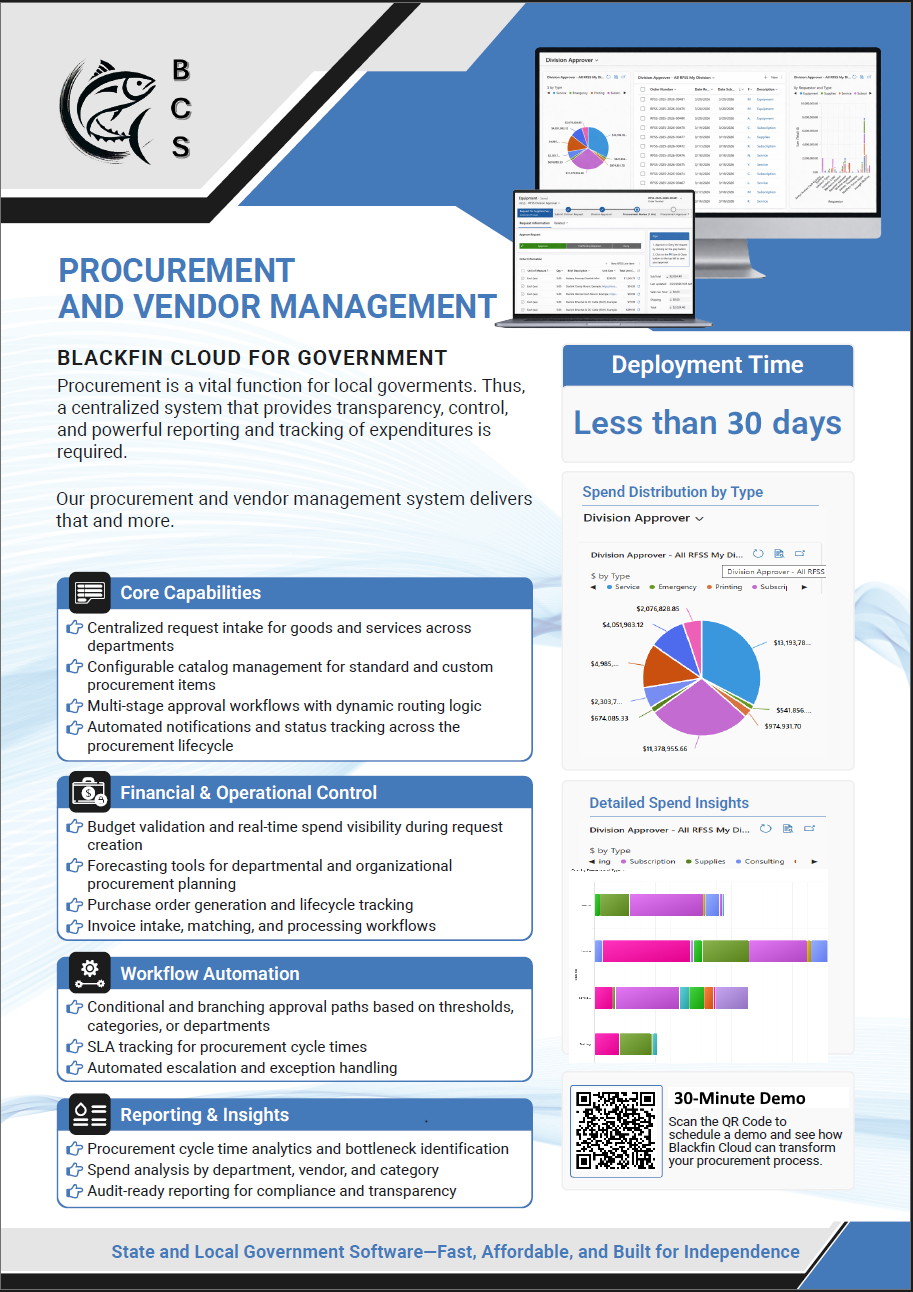Click hand bullet beside Configurable catalog management
This screenshot has width=913, height=1292.
coord(74,667)
